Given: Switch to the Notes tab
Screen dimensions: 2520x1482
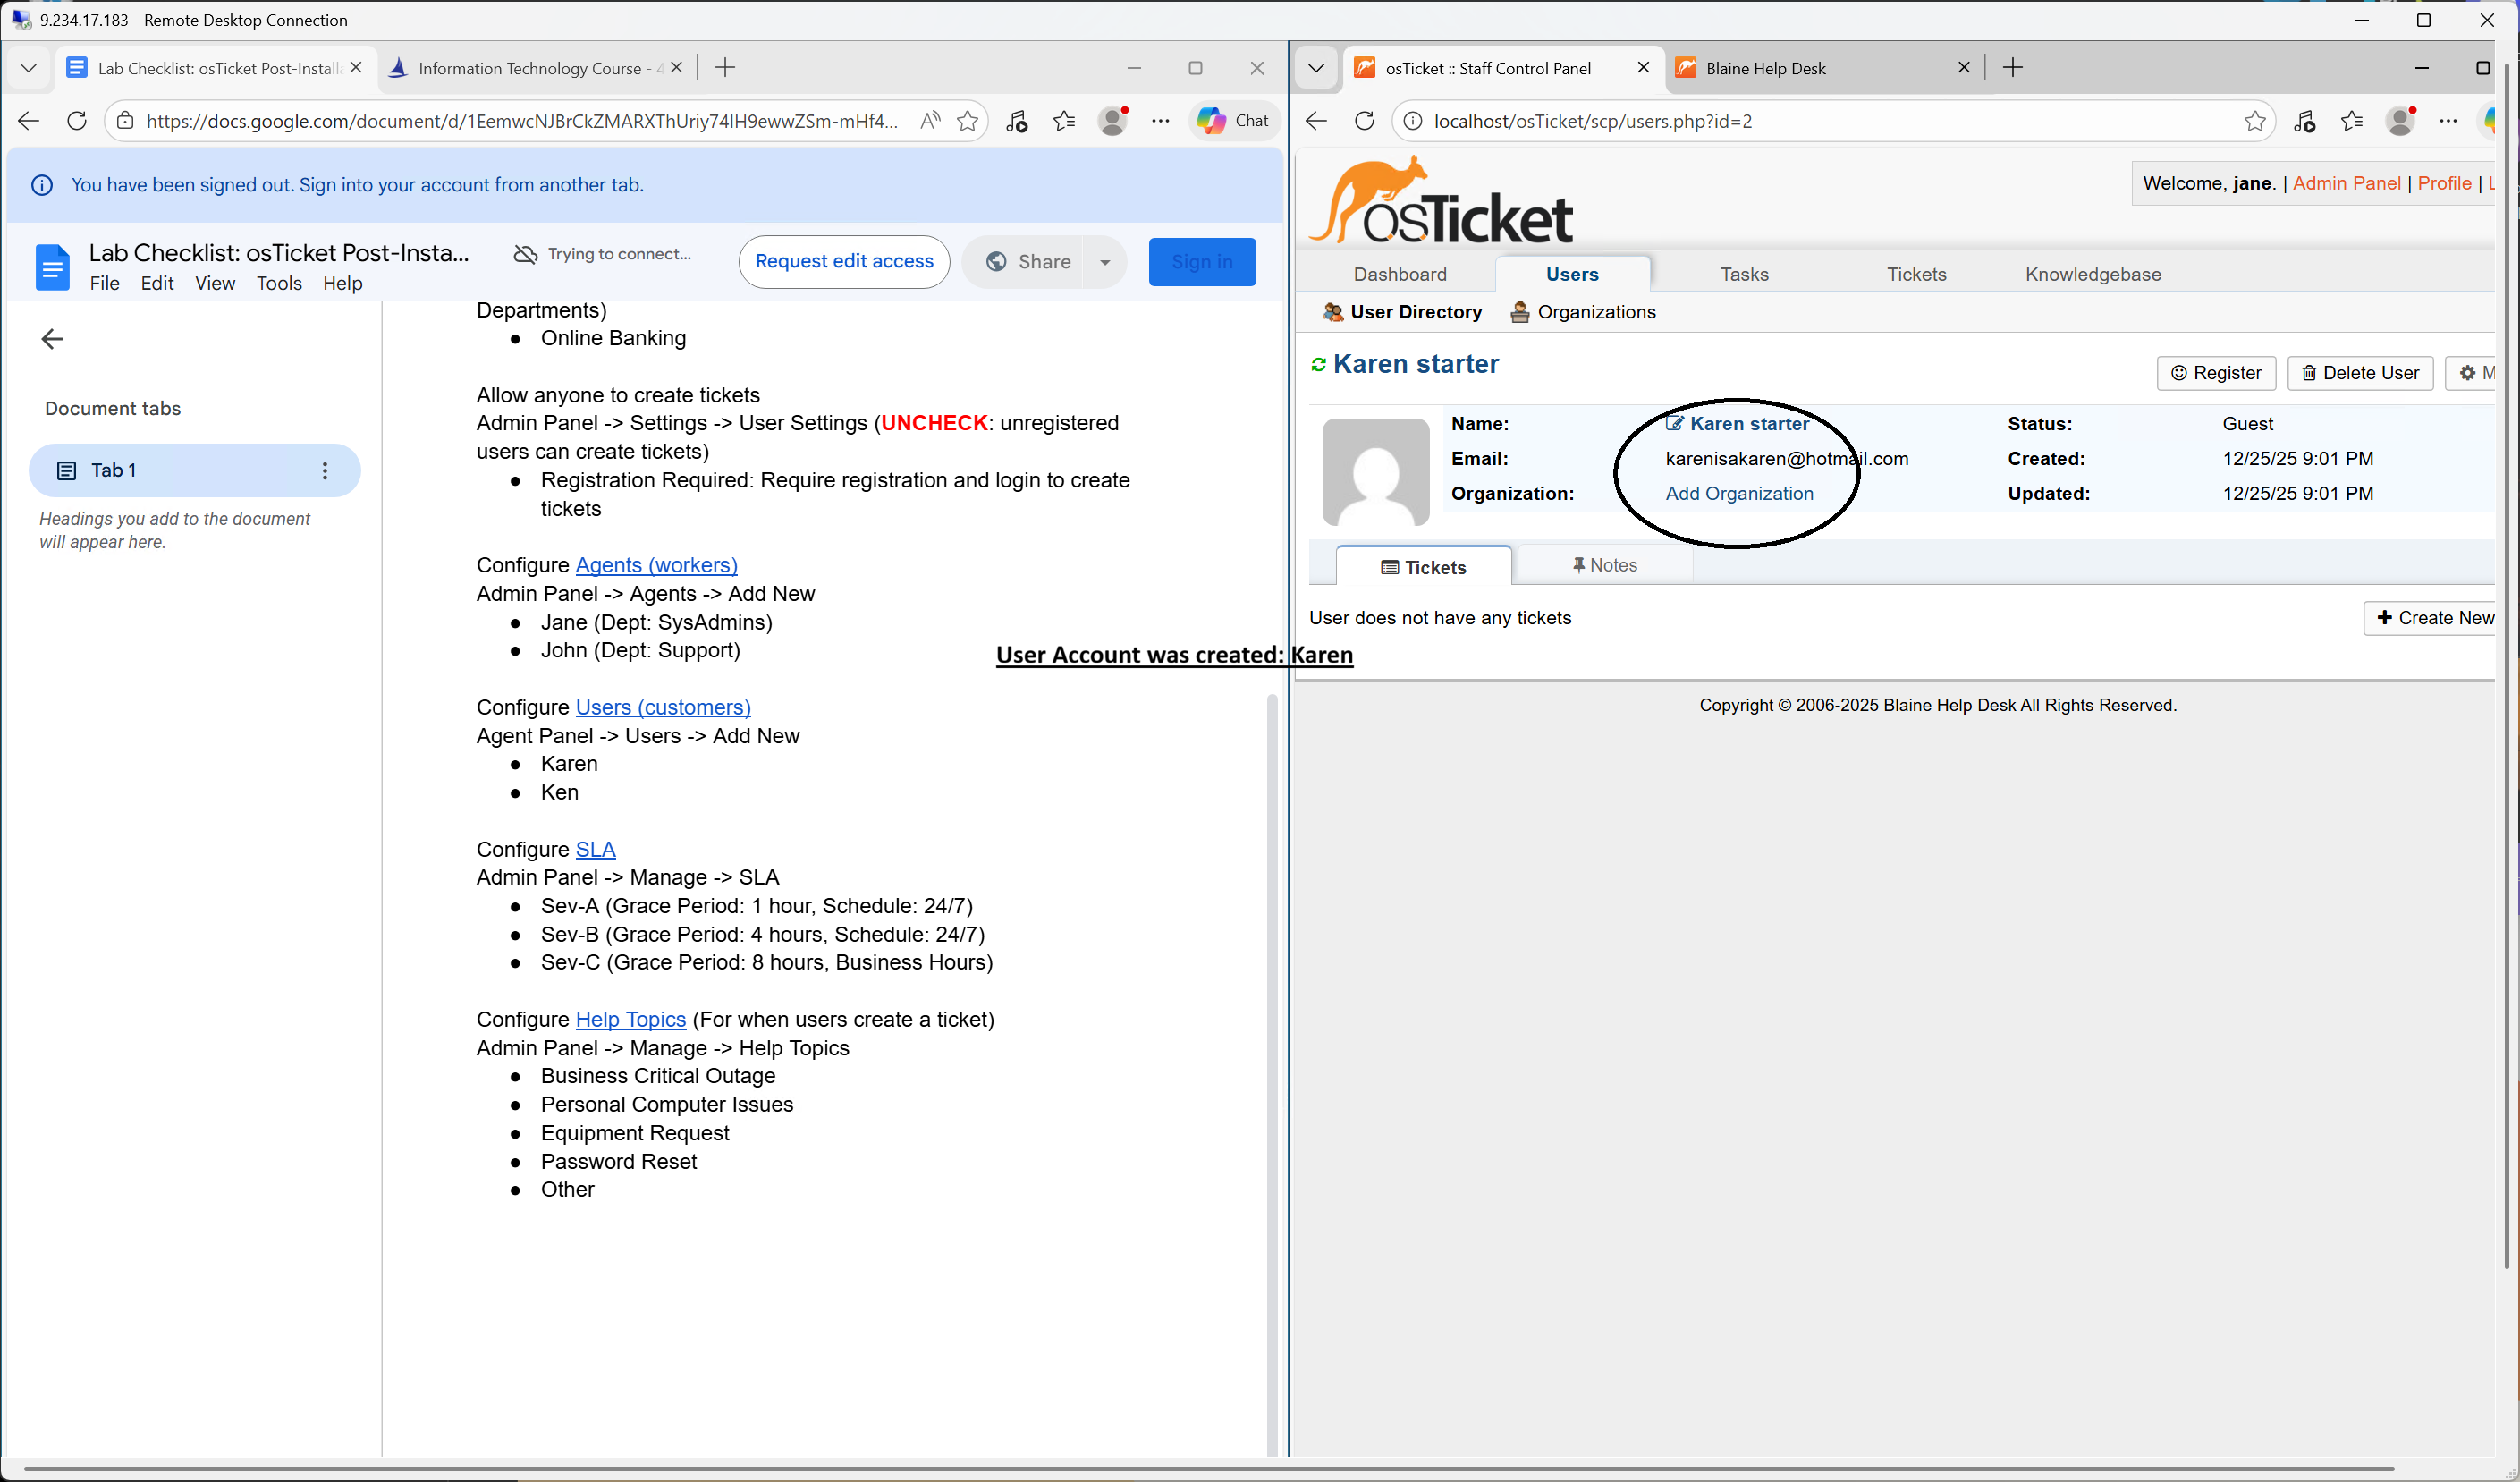Looking at the screenshot, I should (x=1604, y=565).
